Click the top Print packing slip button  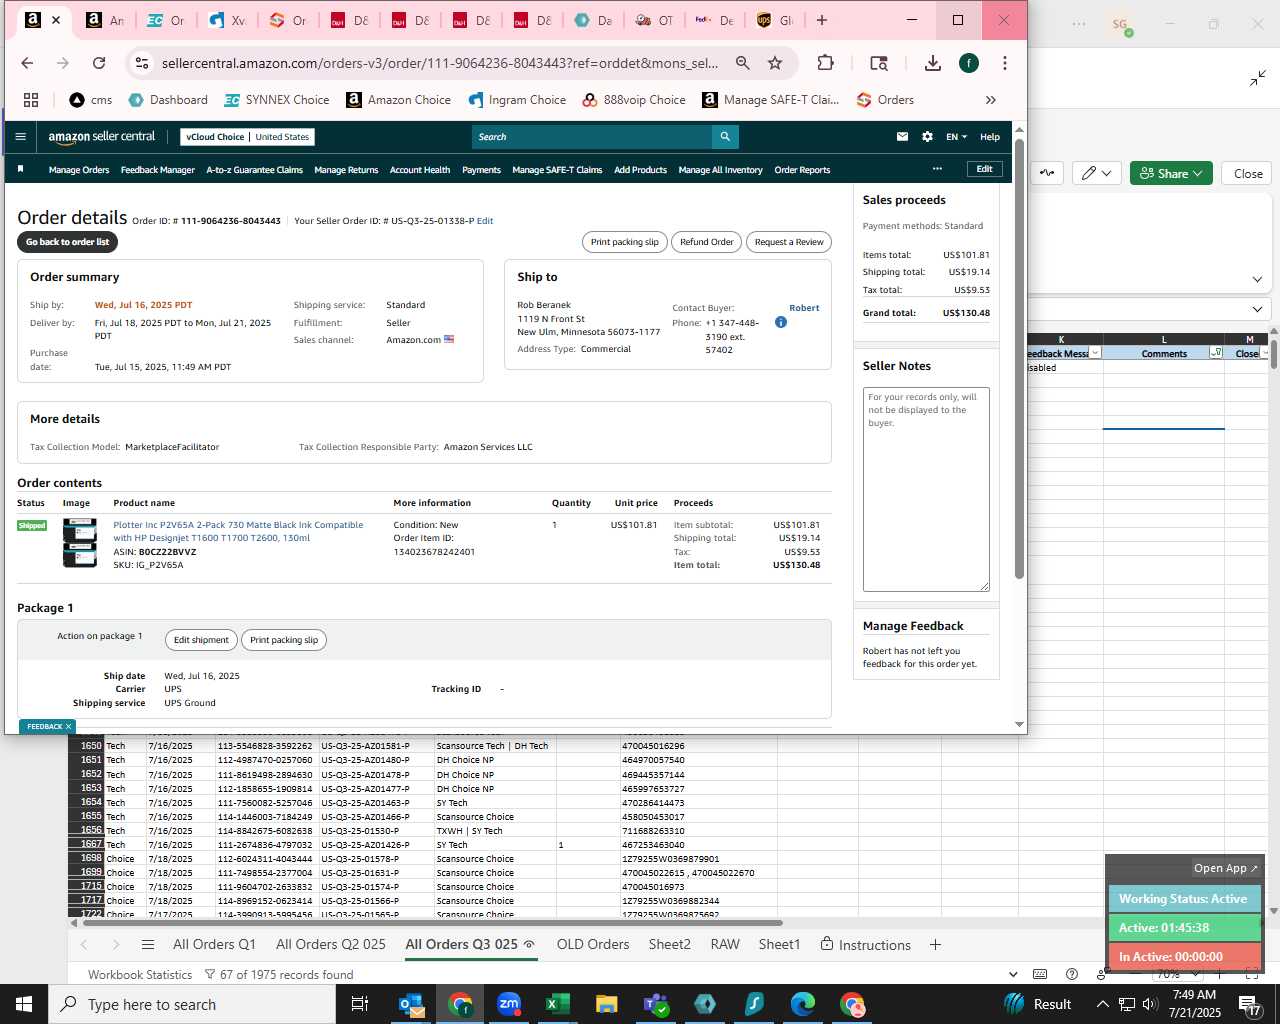pos(625,242)
